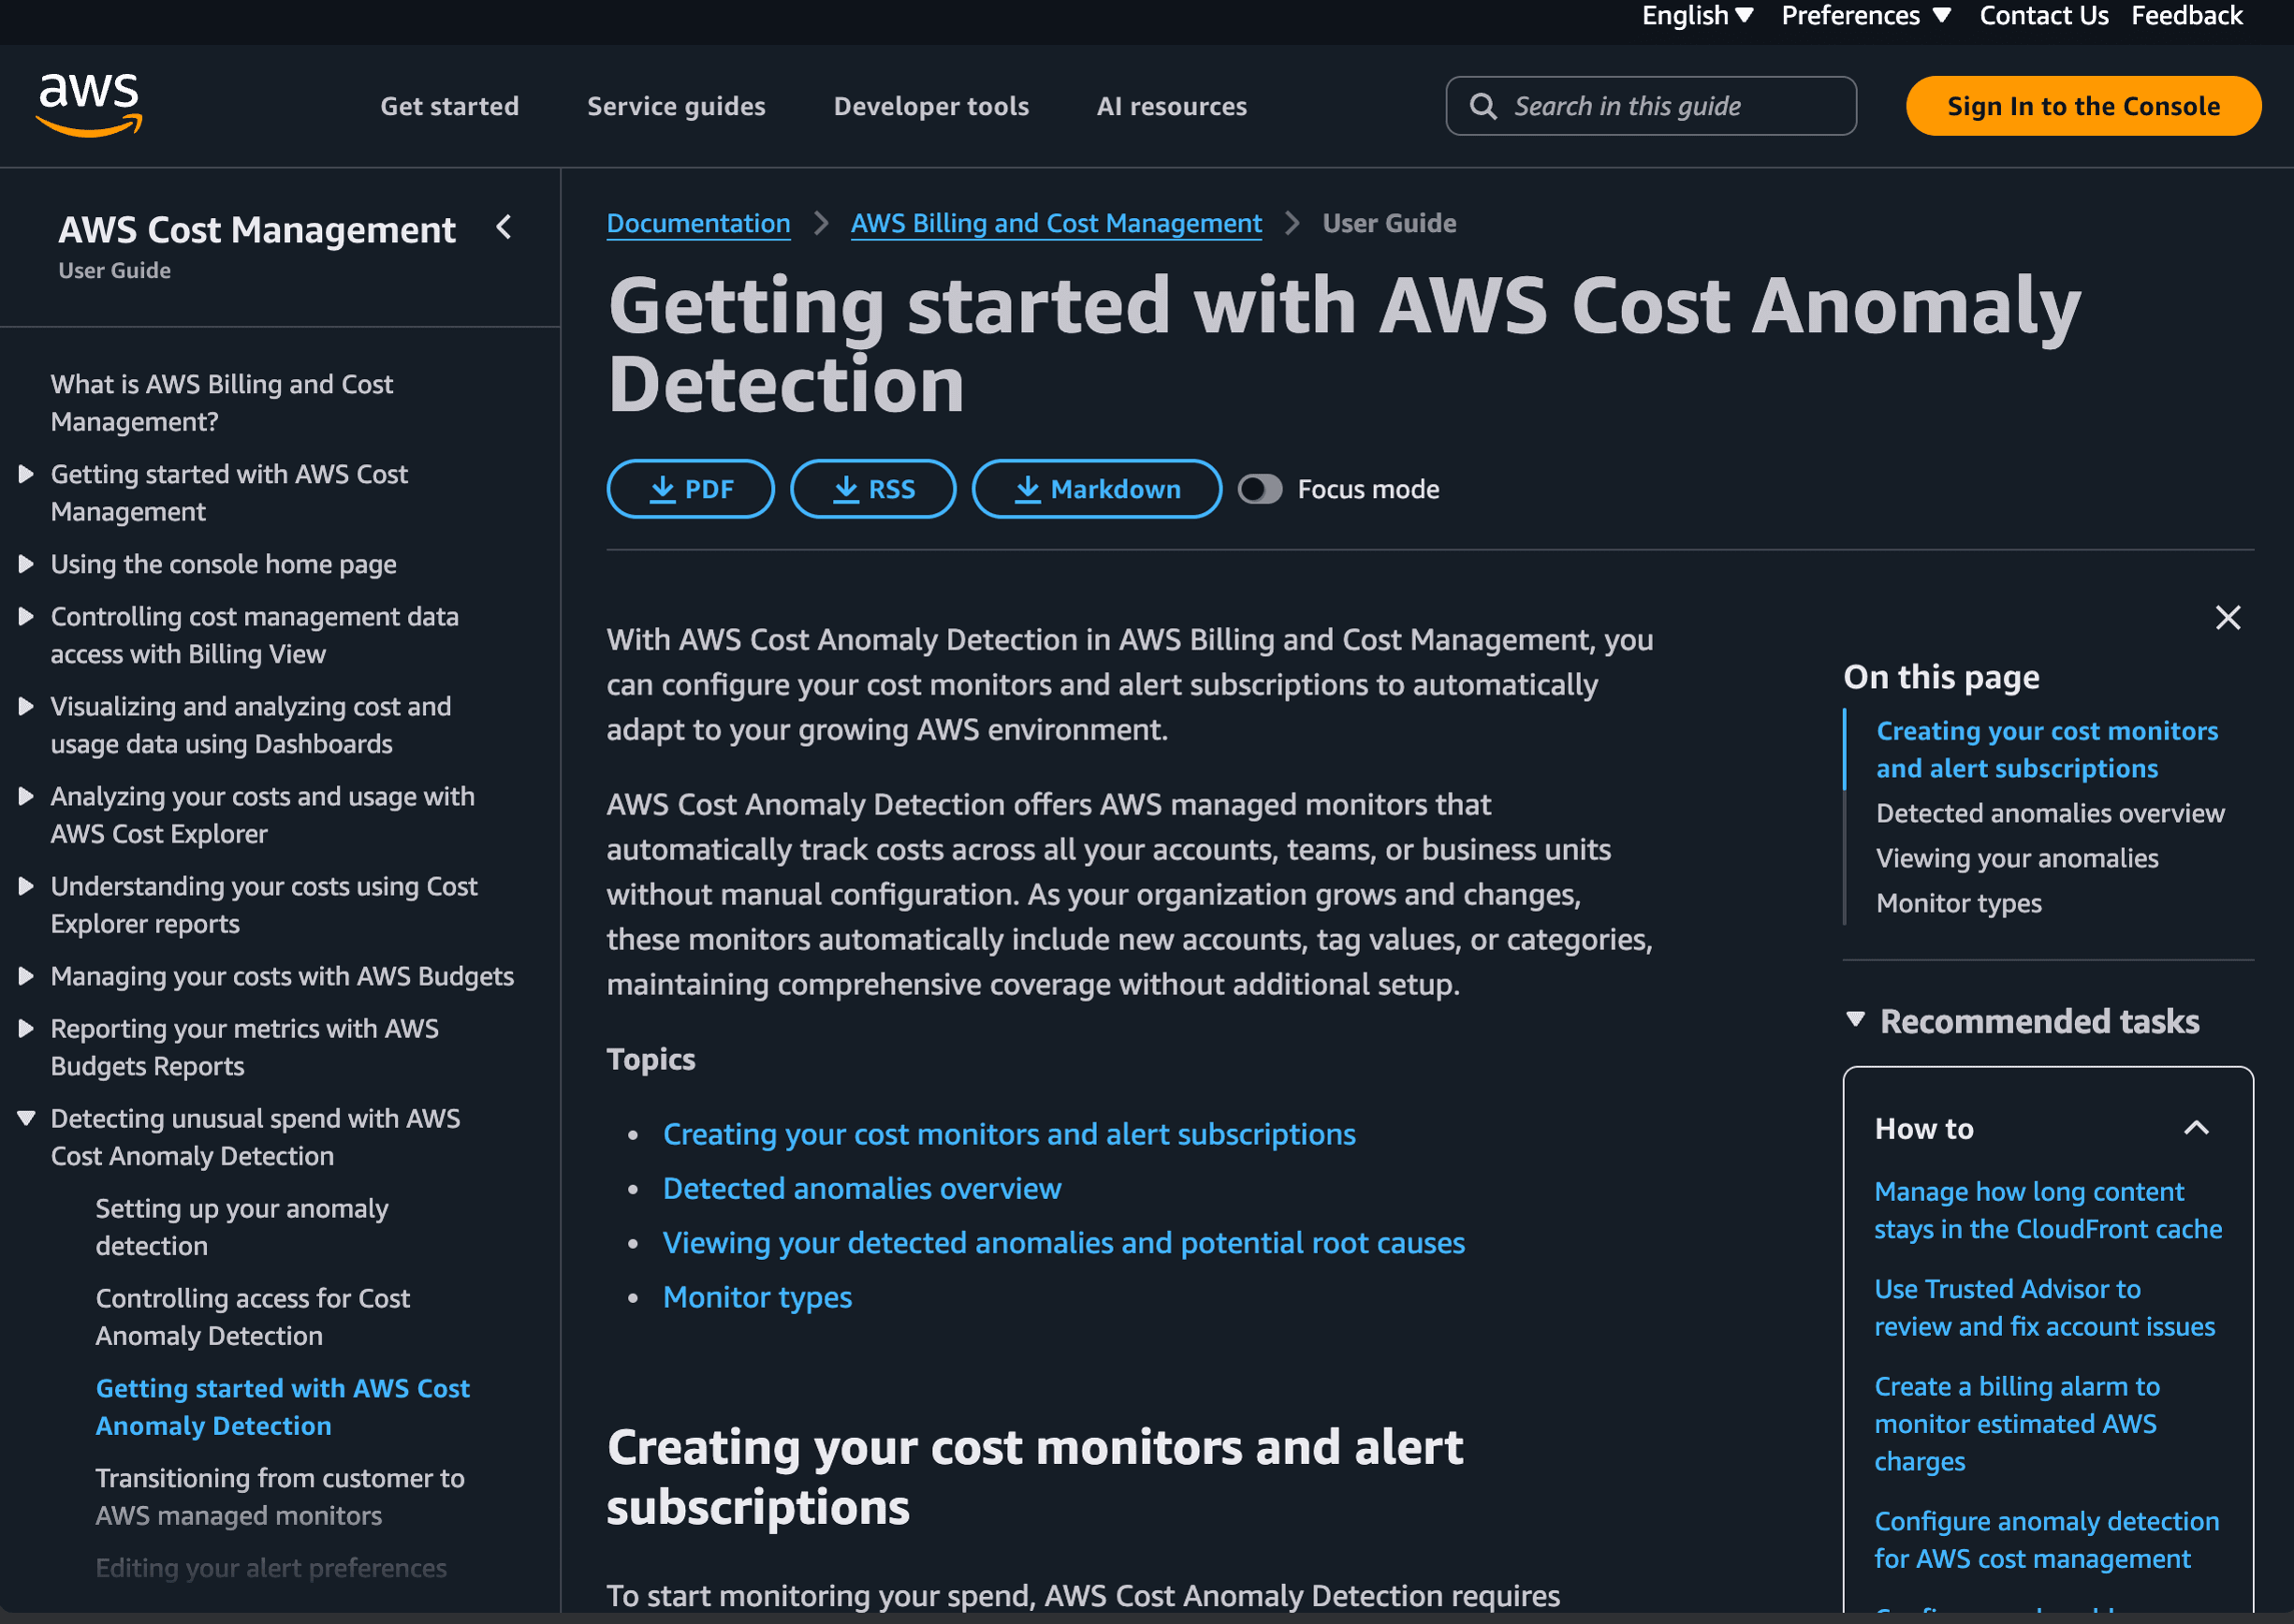The height and width of the screenshot is (1624, 2294).
Task: Open the Service guides menu
Action: pos(676,106)
